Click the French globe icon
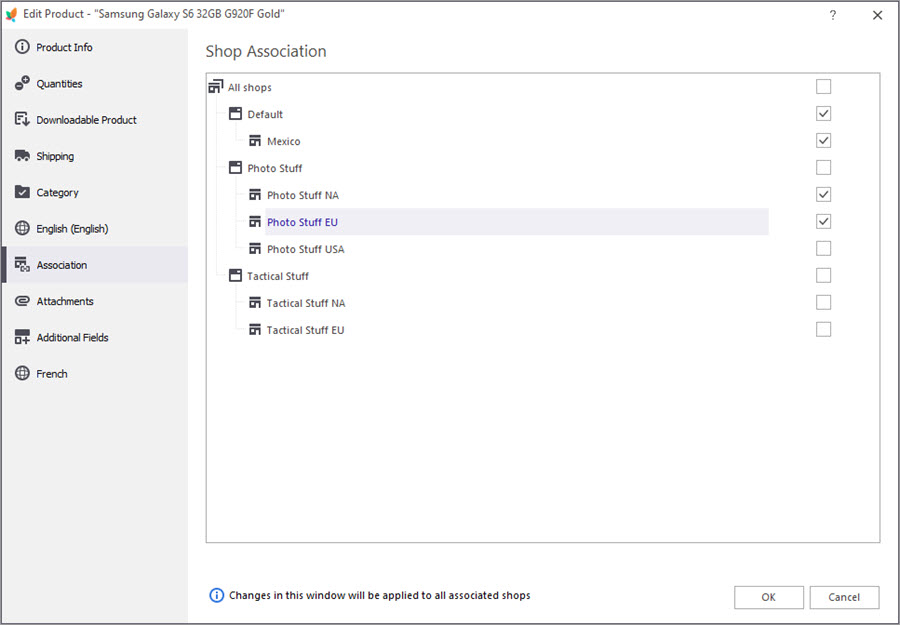Screen dimensions: 900x625 (22, 374)
